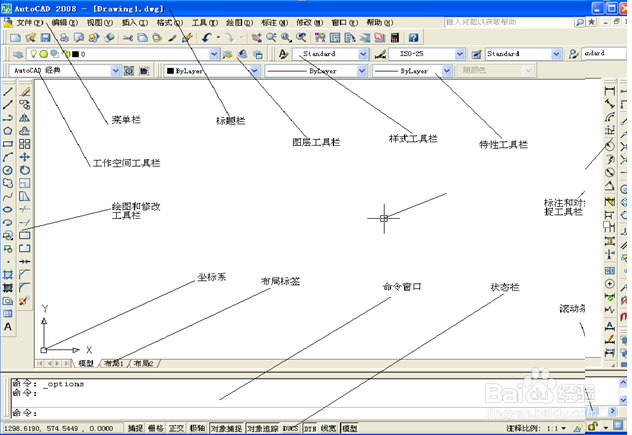Toggle 捕捉 (Snap) in status bar
Image resolution: width=632 pixels, height=435 pixels.
click(135, 428)
